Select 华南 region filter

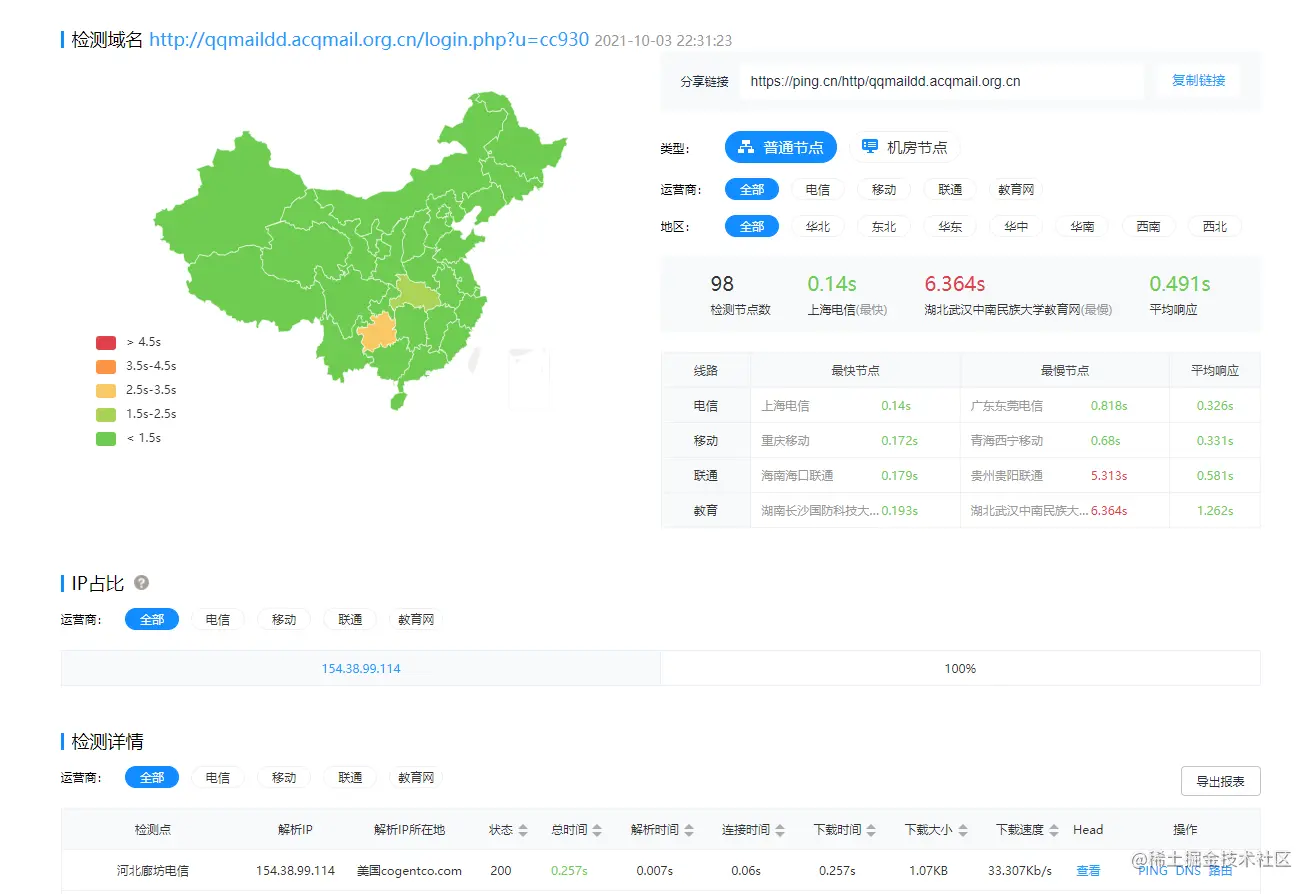[x=1082, y=226]
